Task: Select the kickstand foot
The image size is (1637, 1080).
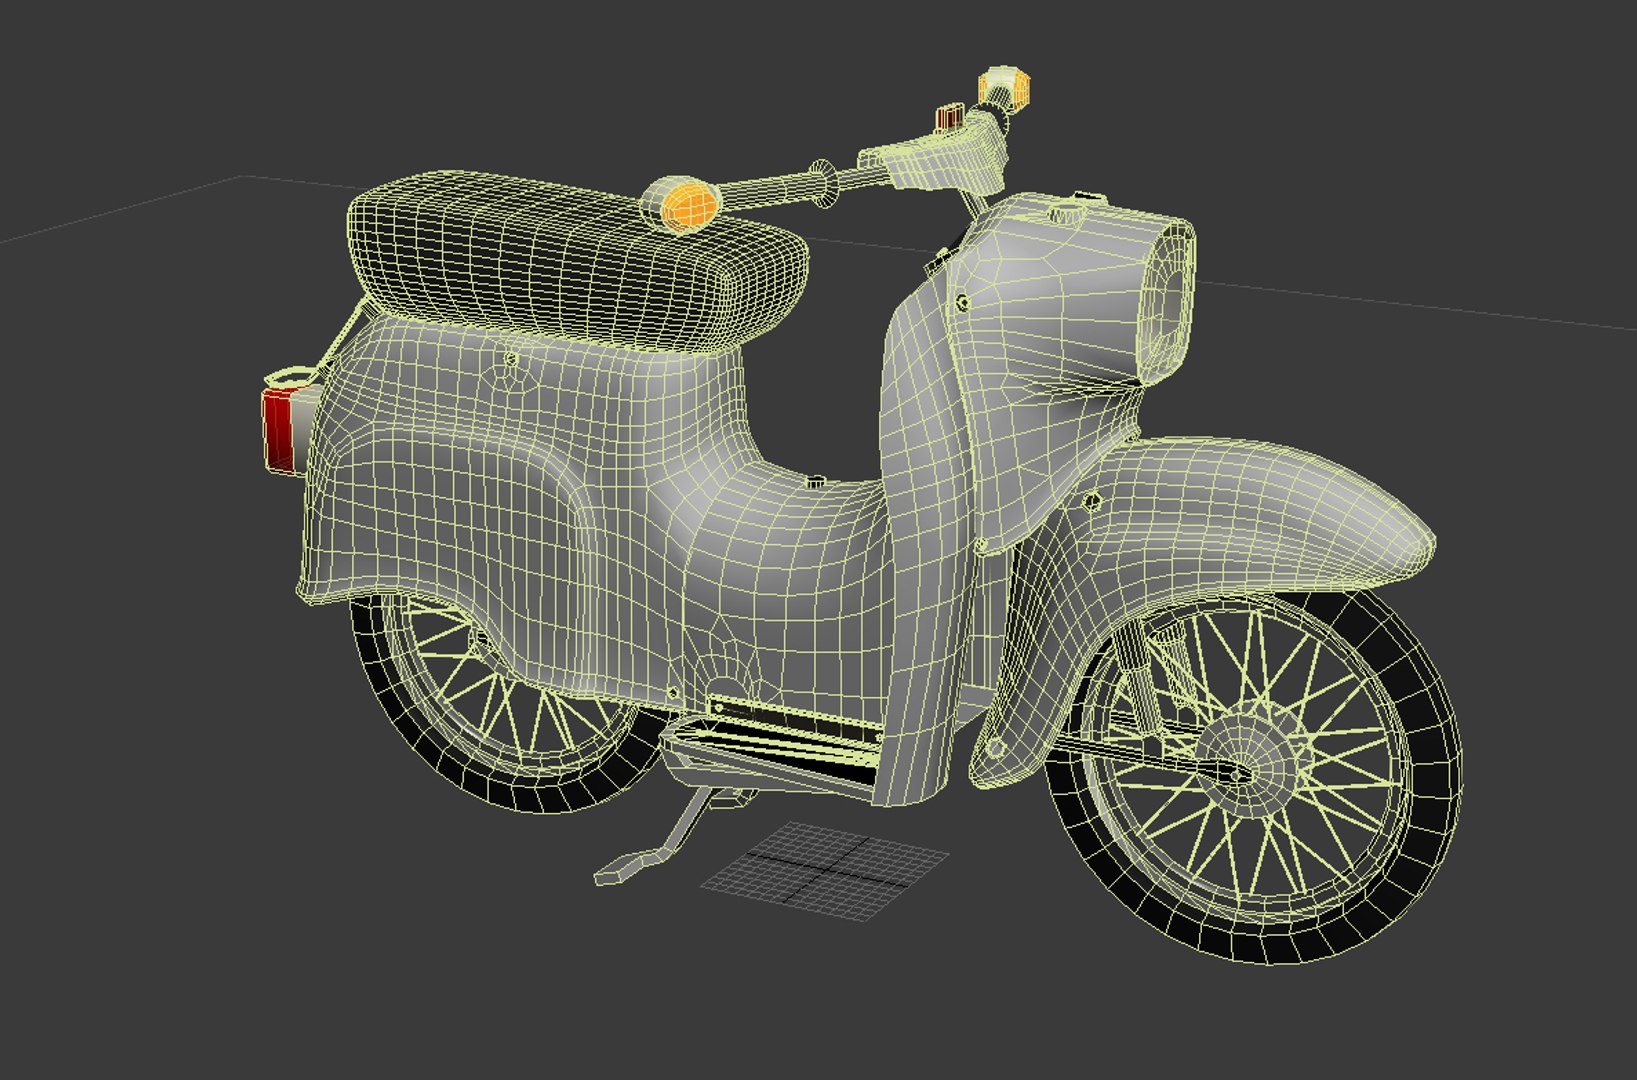Action: point(626,869)
